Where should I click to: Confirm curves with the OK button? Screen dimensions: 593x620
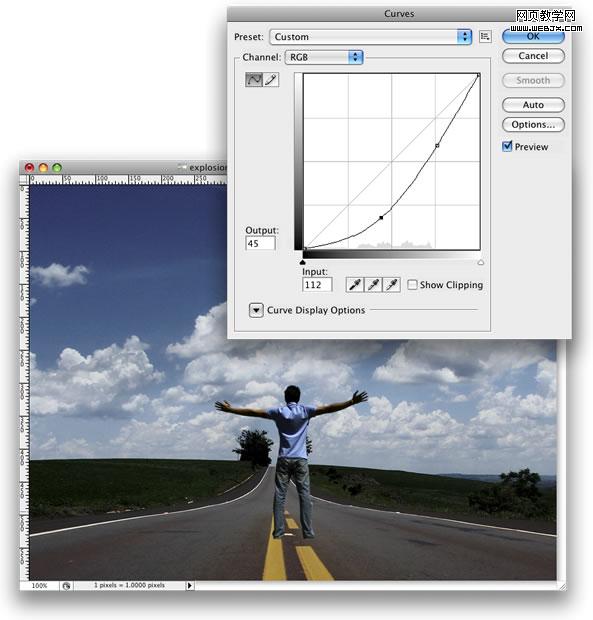coord(533,36)
